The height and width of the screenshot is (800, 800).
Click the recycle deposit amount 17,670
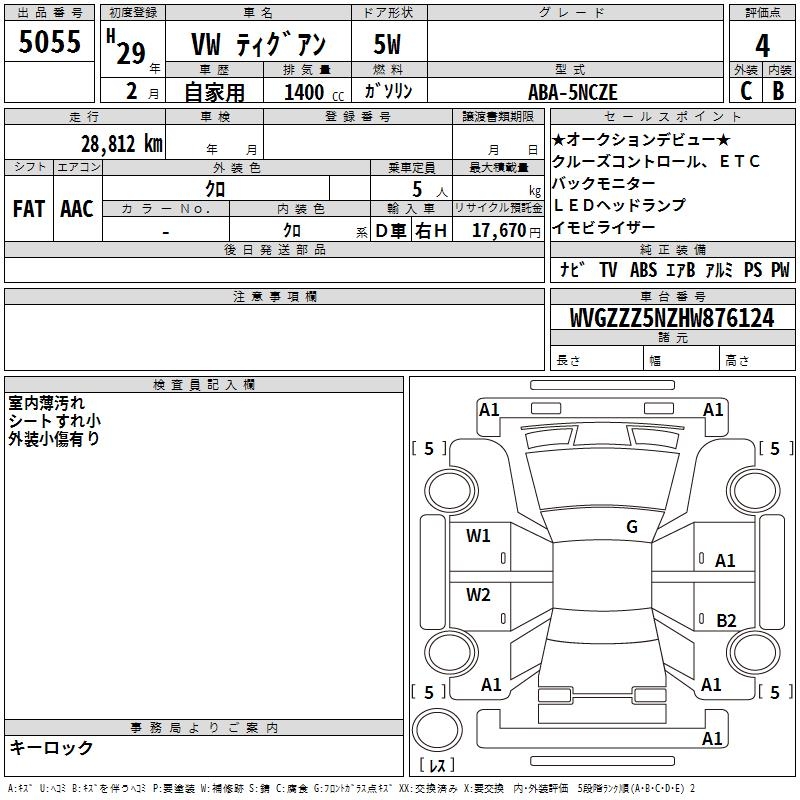(498, 230)
